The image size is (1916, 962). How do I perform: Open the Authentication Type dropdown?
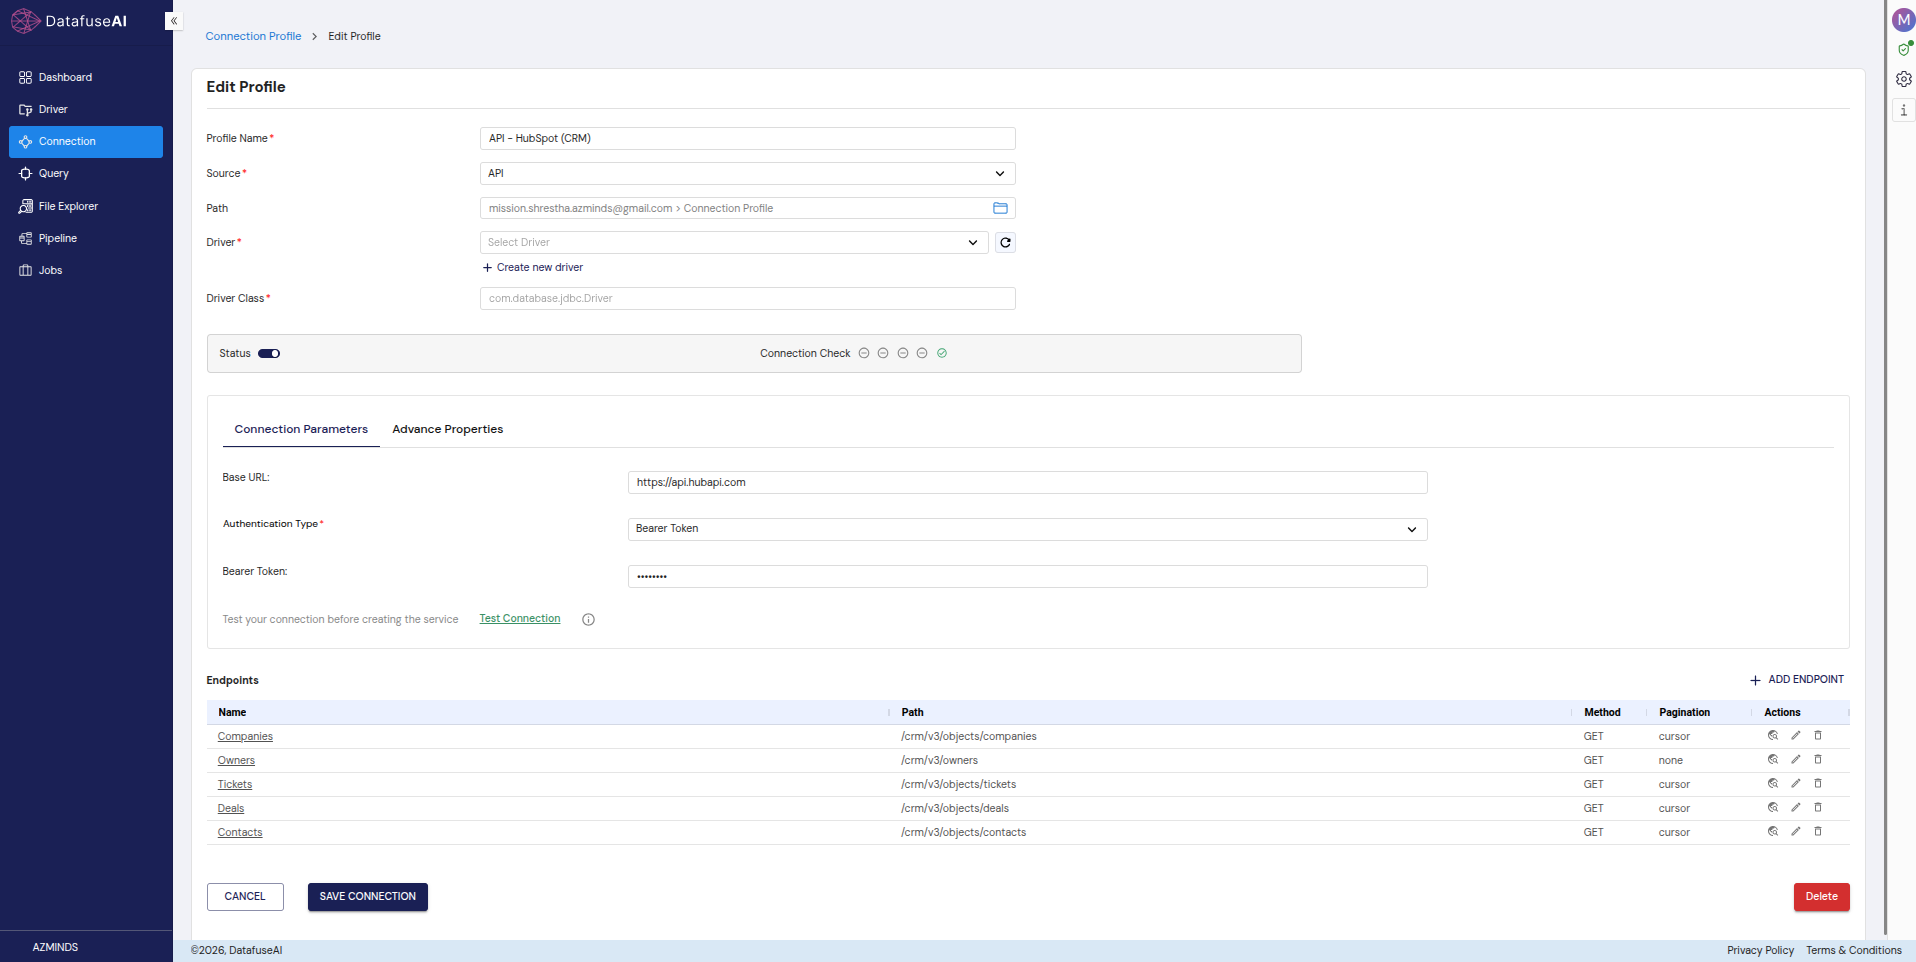coord(1027,529)
